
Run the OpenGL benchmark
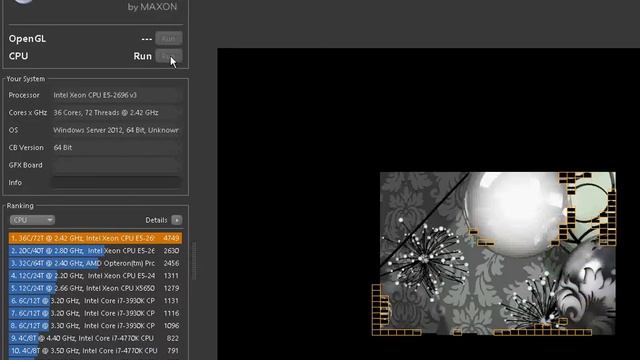point(169,38)
